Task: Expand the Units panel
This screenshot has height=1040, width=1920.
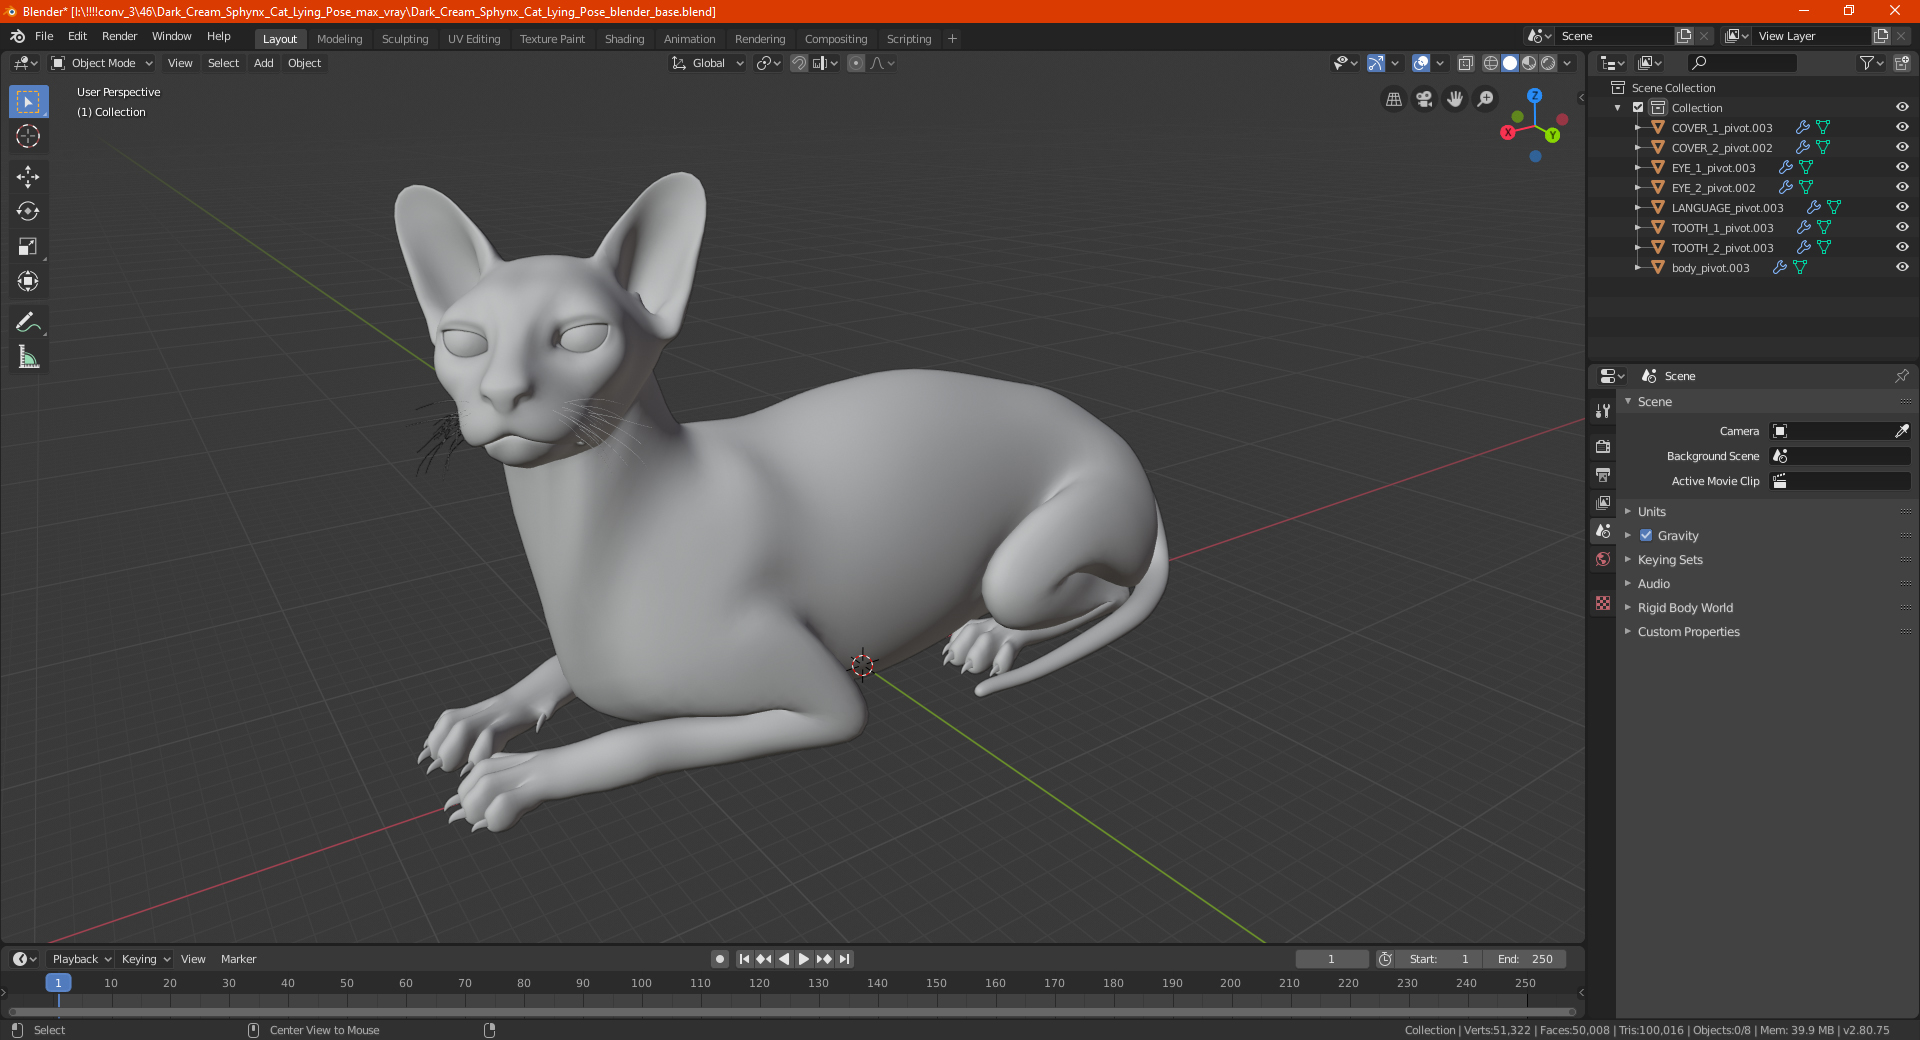Action: pyautogui.click(x=1651, y=511)
